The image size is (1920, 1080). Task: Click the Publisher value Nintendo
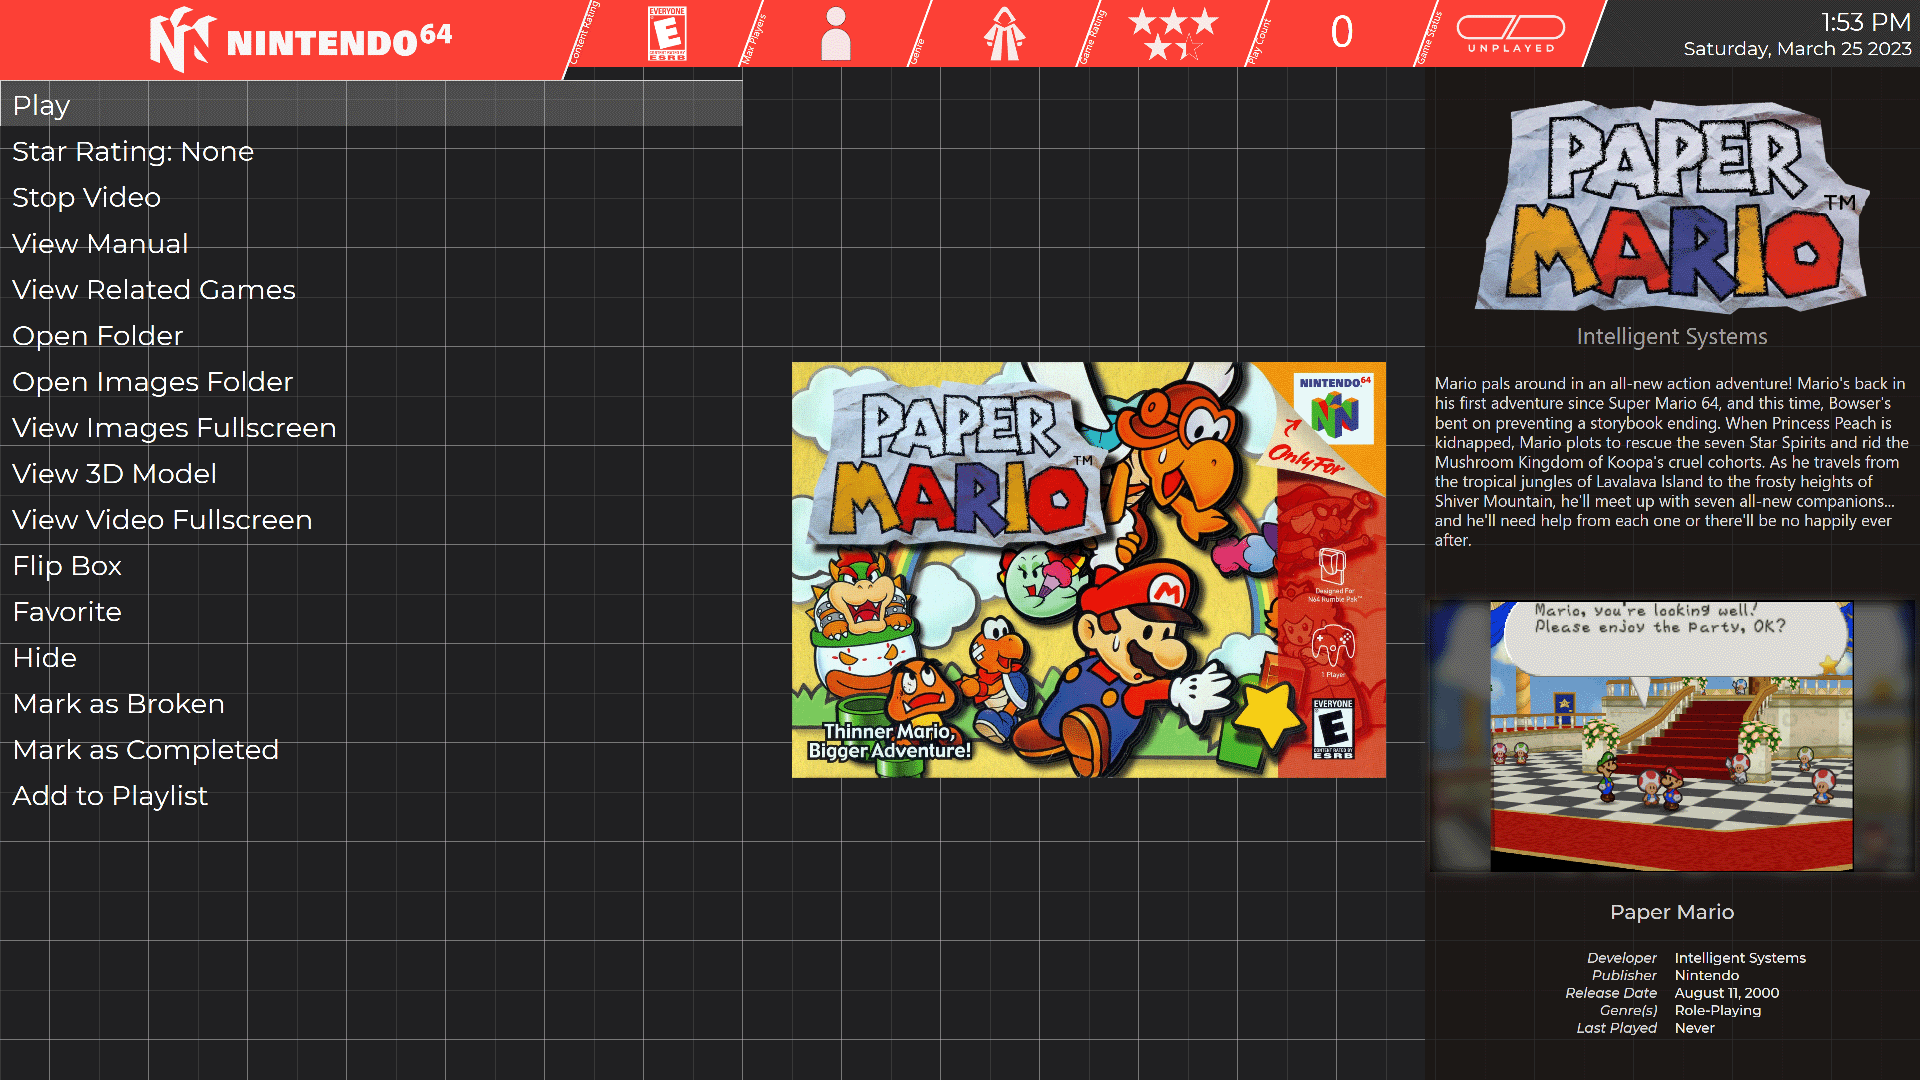tap(1707, 975)
